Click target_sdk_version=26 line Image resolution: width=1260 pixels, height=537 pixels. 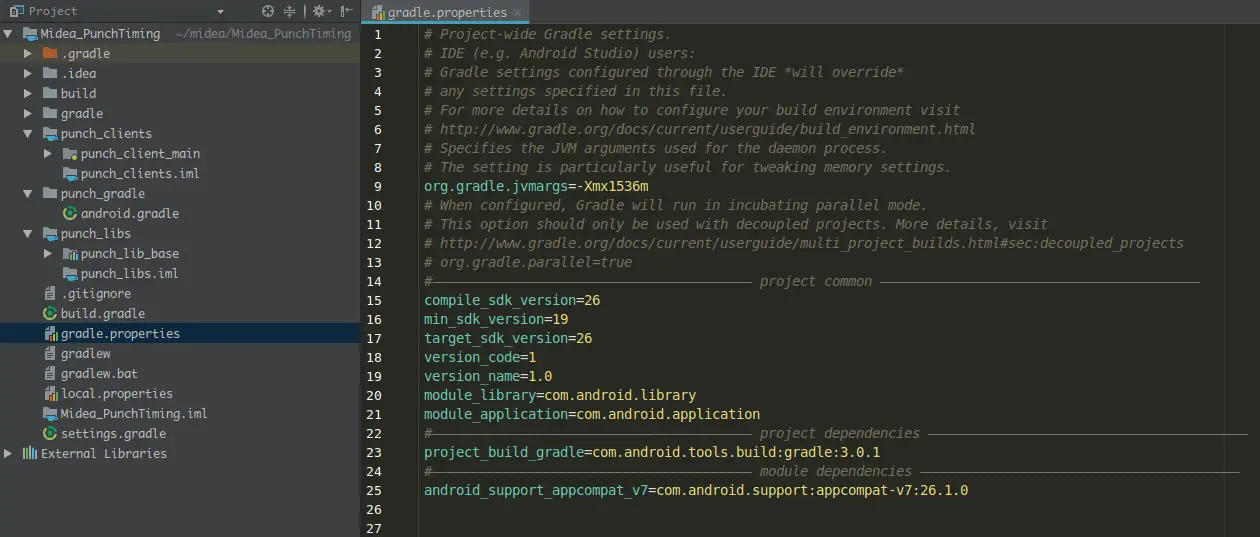pos(508,338)
